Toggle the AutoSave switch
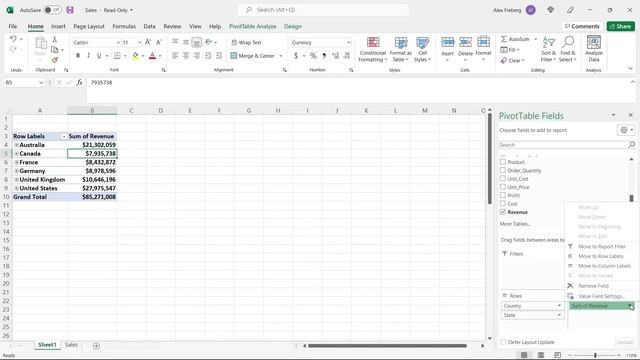The width and height of the screenshot is (640, 360). pos(52,10)
